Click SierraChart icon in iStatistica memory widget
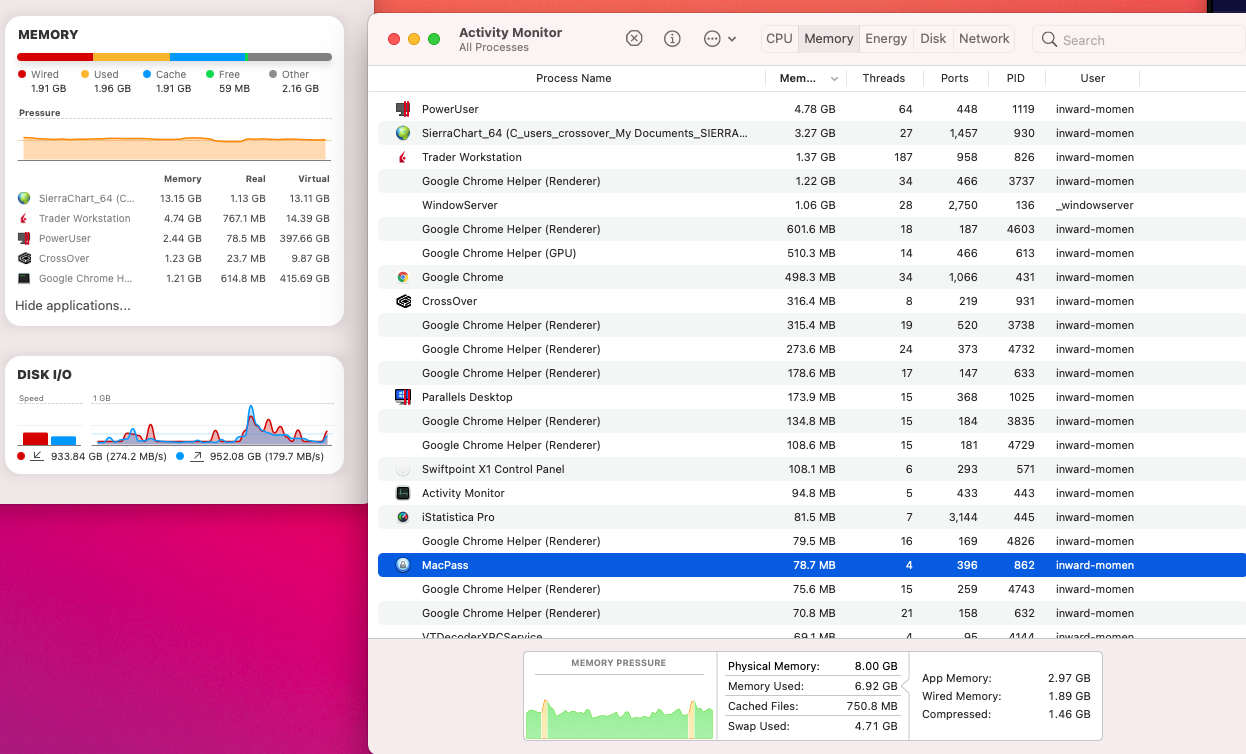The height and width of the screenshot is (754, 1246). 24,198
